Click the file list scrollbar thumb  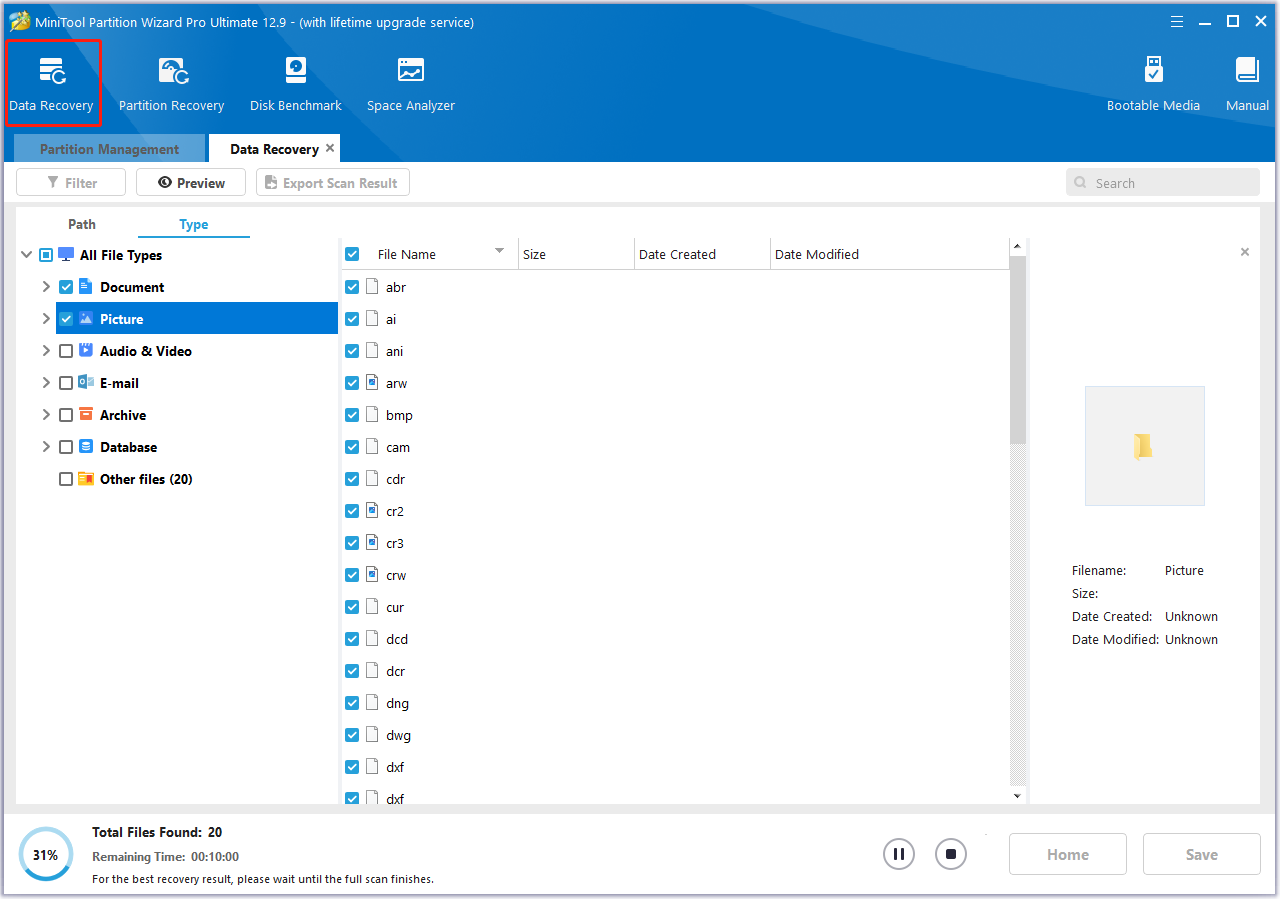point(1018,349)
